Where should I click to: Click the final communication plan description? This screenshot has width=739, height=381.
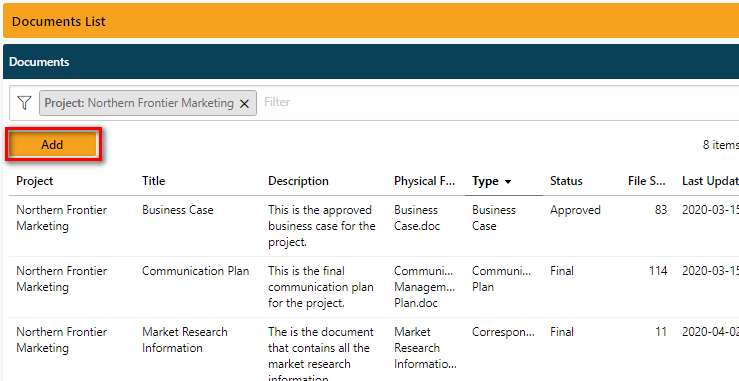point(321,287)
